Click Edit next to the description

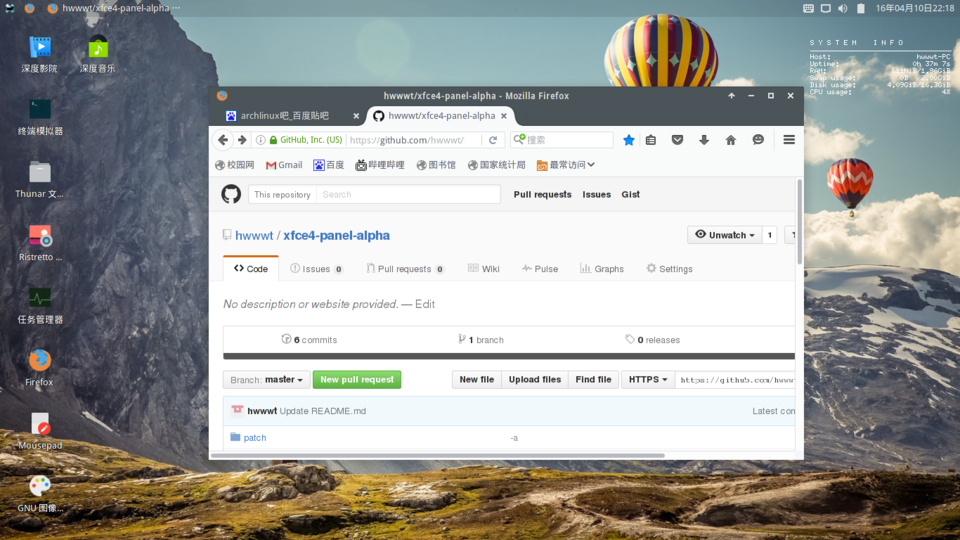point(425,304)
